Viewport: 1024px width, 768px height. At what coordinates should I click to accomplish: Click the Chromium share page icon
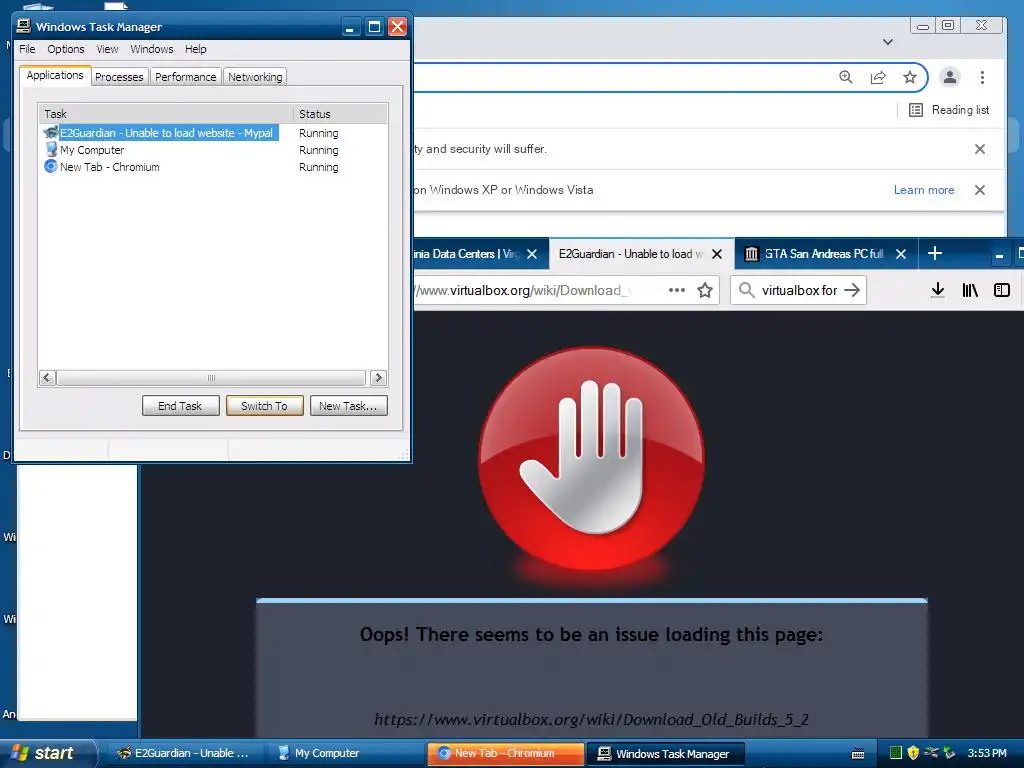pos(878,77)
